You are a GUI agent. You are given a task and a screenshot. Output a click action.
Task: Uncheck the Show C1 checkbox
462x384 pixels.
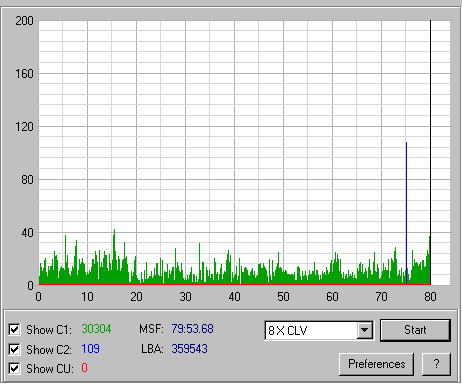pyautogui.click(x=14, y=330)
